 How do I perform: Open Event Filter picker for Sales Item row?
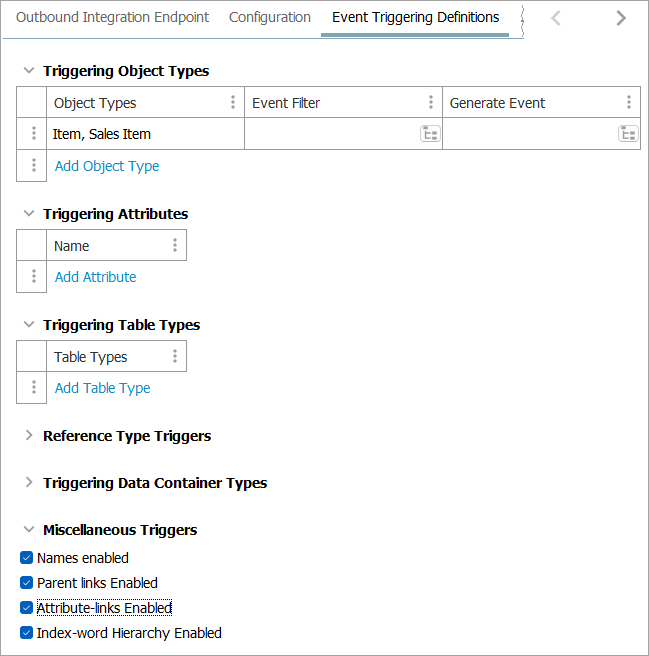pyautogui.click(x=430, y=134)
